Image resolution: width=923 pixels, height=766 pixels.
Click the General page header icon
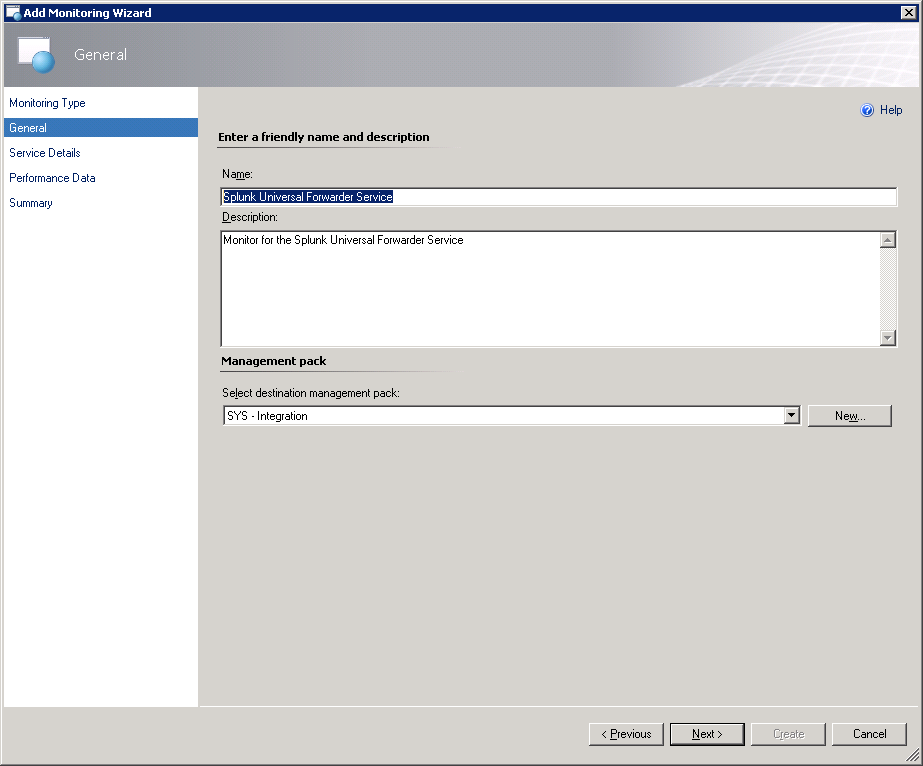point(36,55)
